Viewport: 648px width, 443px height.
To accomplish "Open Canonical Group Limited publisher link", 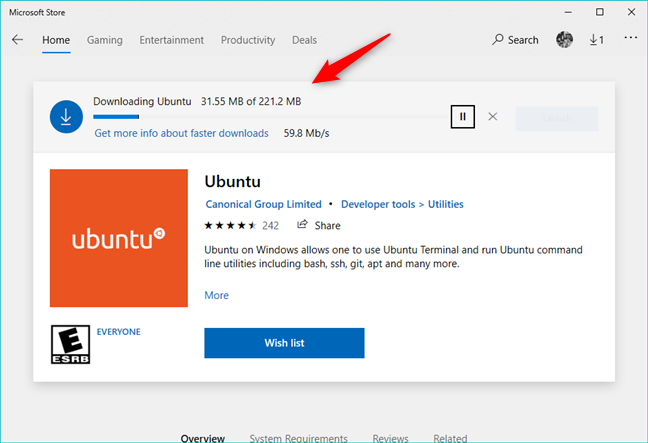I will [264, 204].
